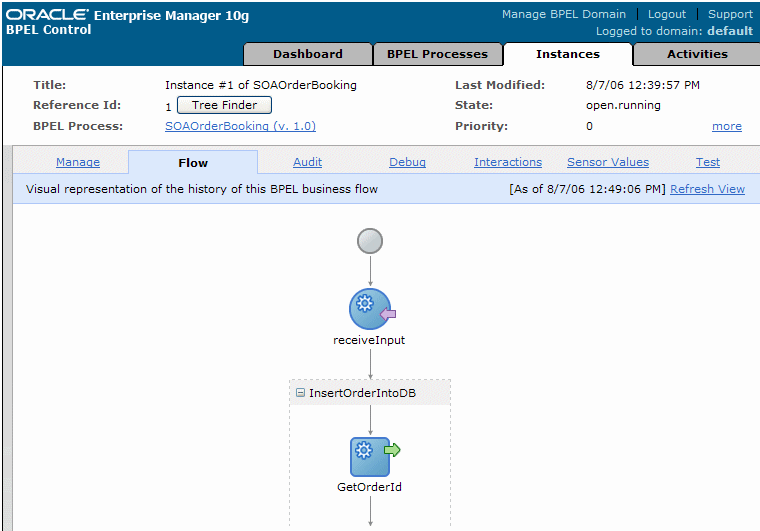760x531 pixels.
Task: Open the BPEL Processes tab
Action: pyautogui.click(x=437, y=54)
